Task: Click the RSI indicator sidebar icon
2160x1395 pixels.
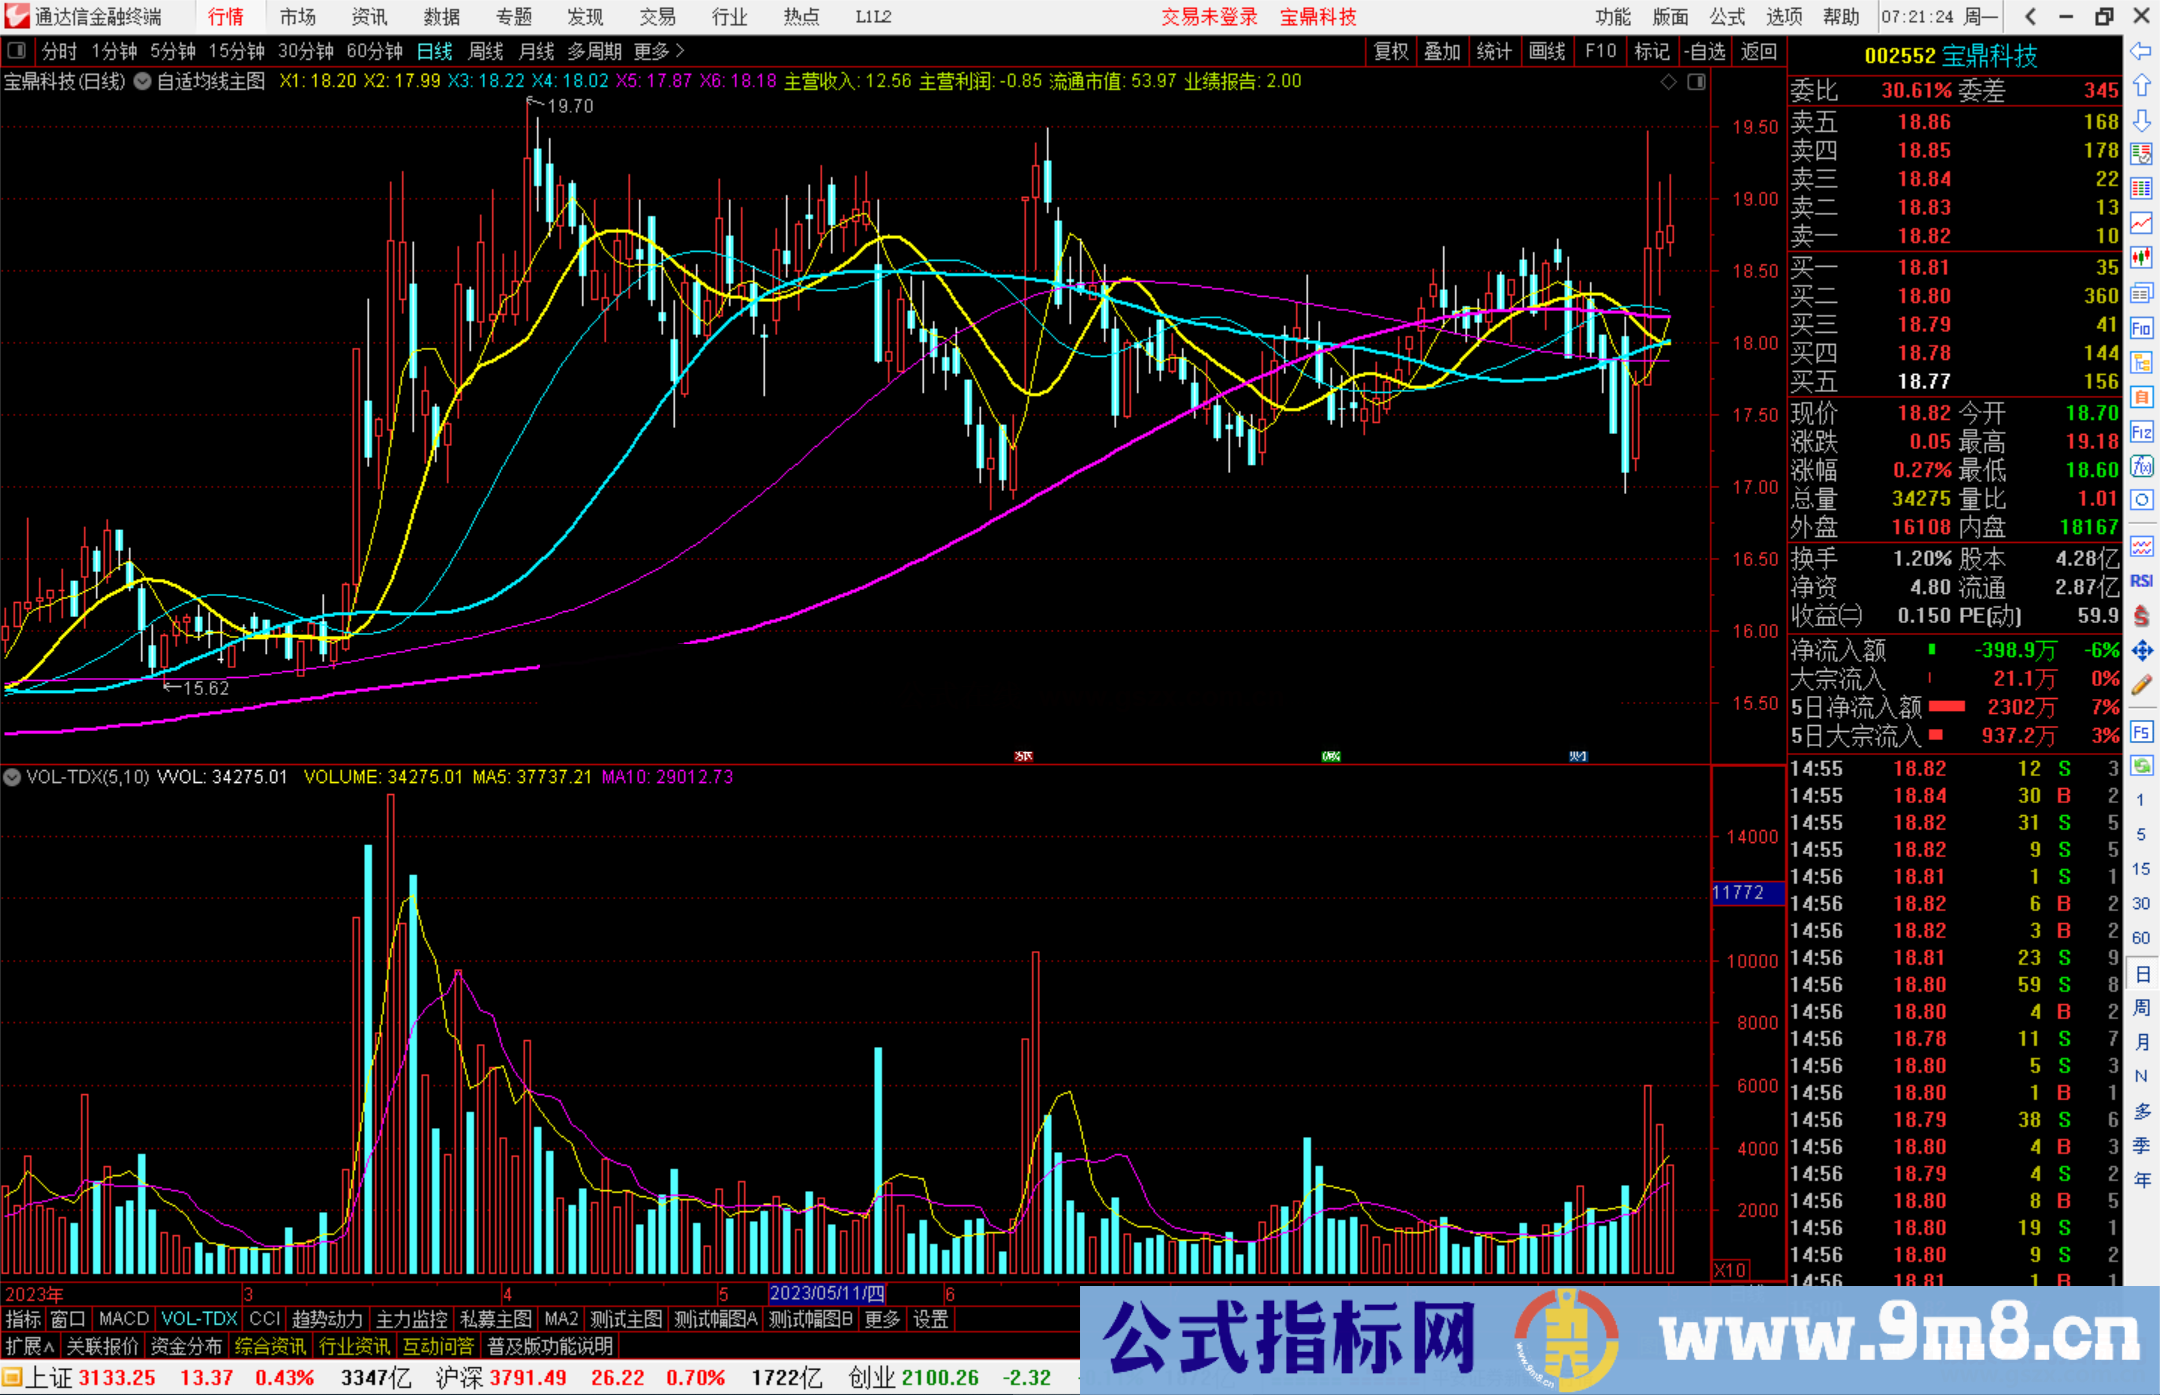Action: (2141, 581)
